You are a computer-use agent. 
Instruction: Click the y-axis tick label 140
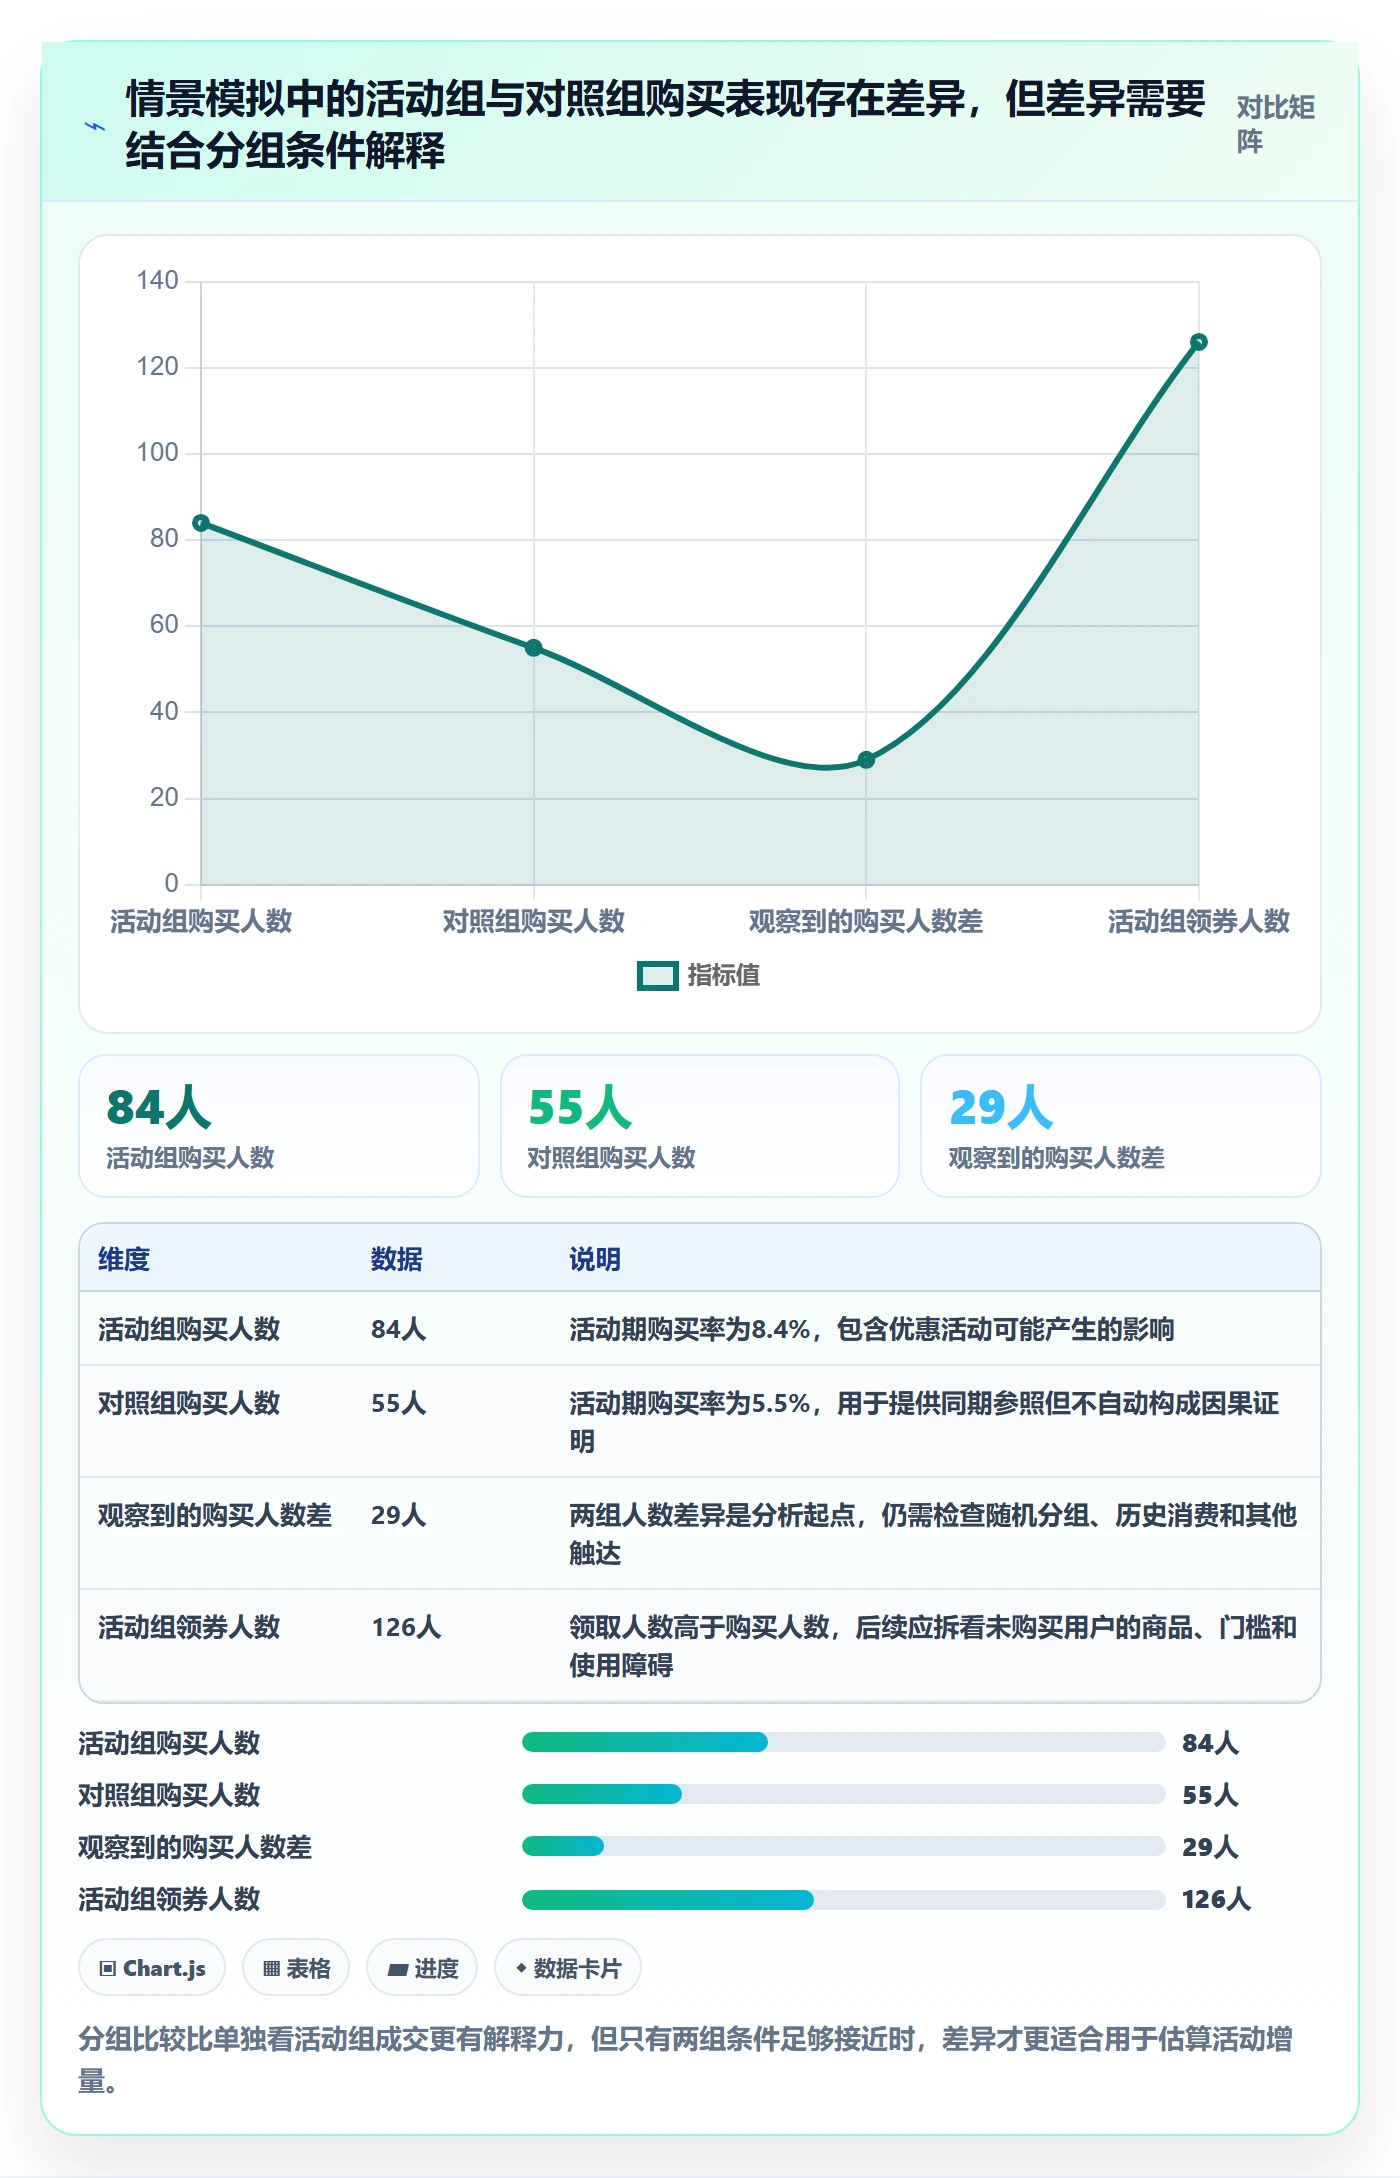[x=157, y=281]
